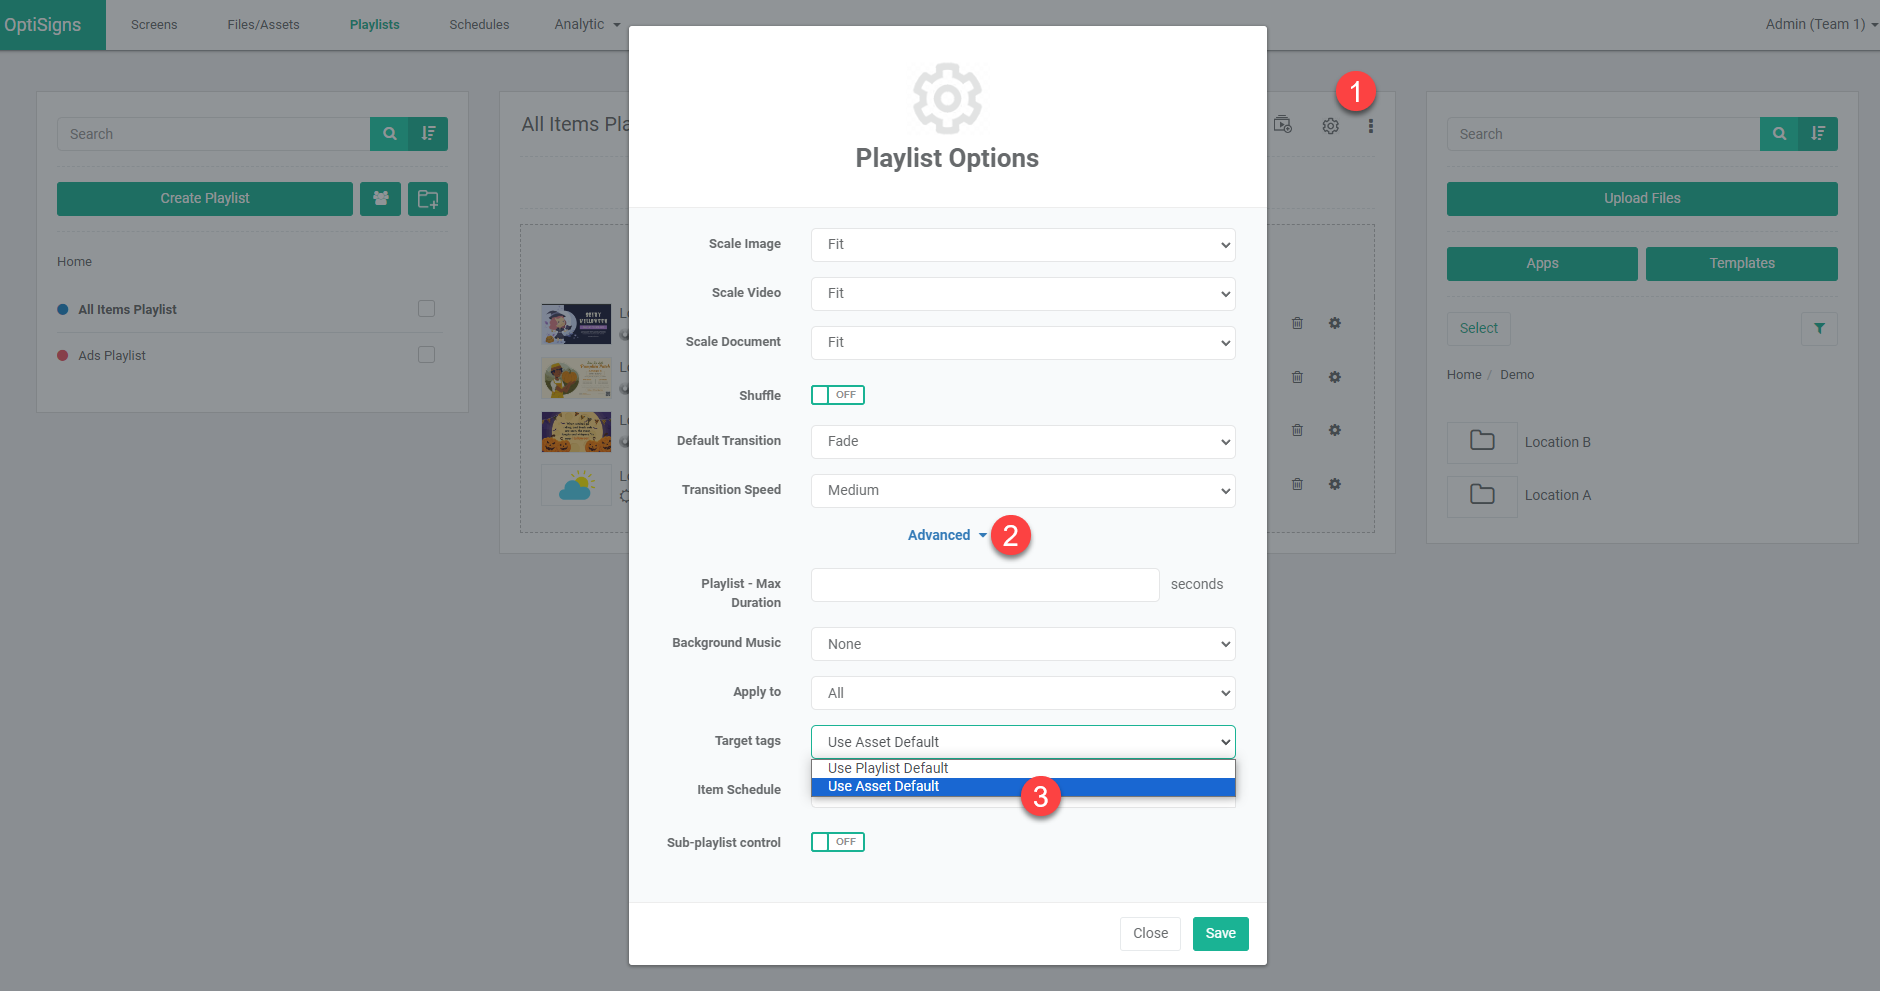Click the playlist settings gear icon
This screenshot has height=991, width=1880.
pyautogui.click(x=1330, y=126)
